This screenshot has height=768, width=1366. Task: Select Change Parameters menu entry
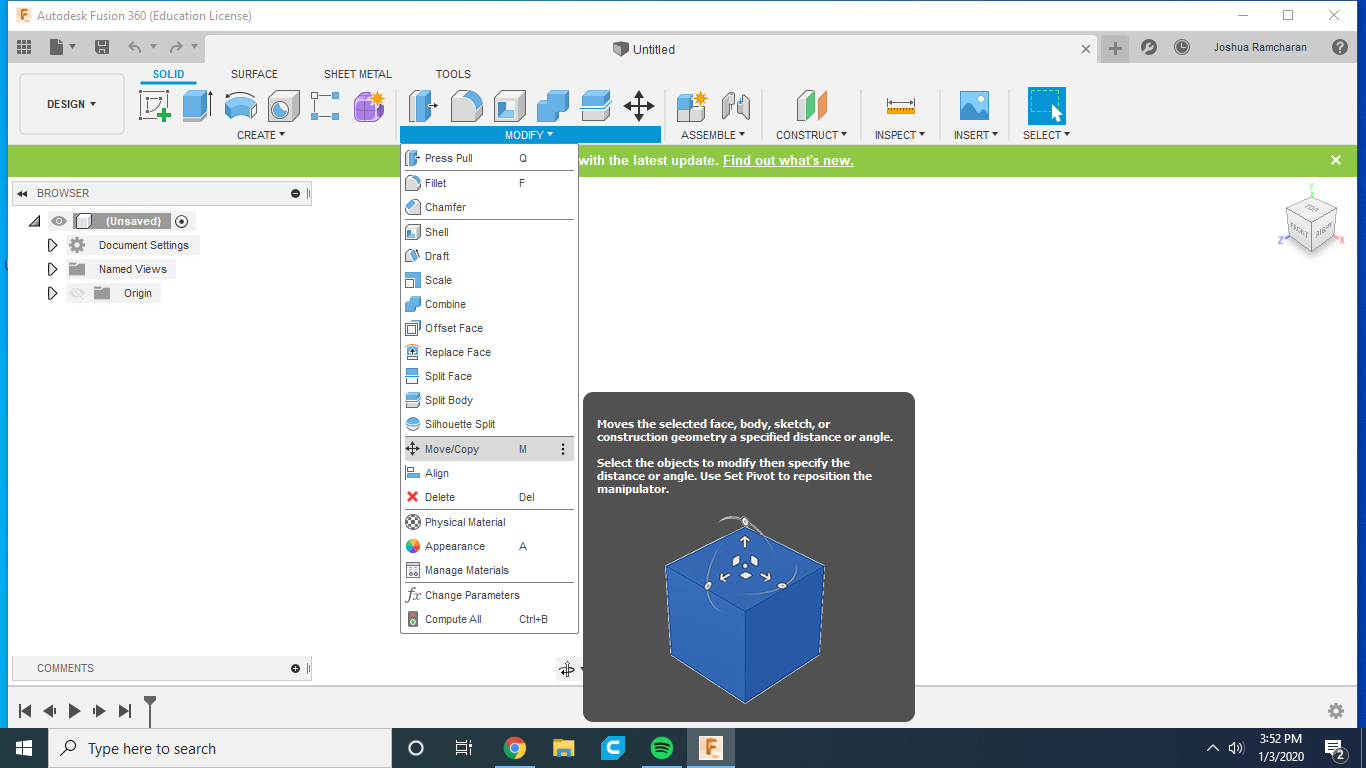pos(489,595)
